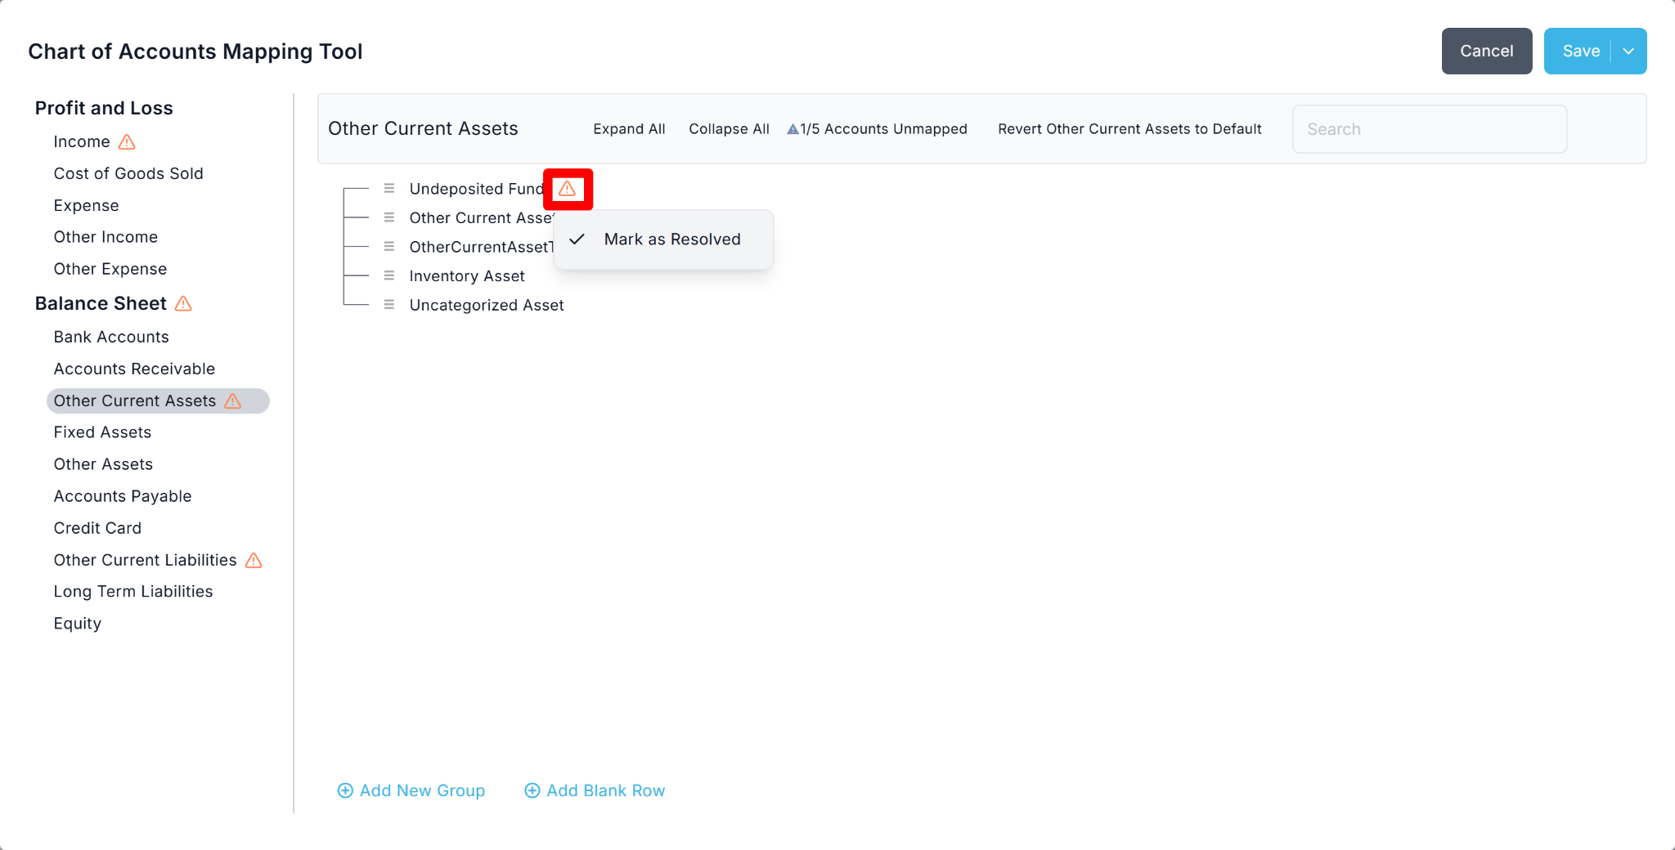The width and height of the screenshot is (1675, 850).
Task: Open Cost of Goods Sold category
Action: [128, 174]
